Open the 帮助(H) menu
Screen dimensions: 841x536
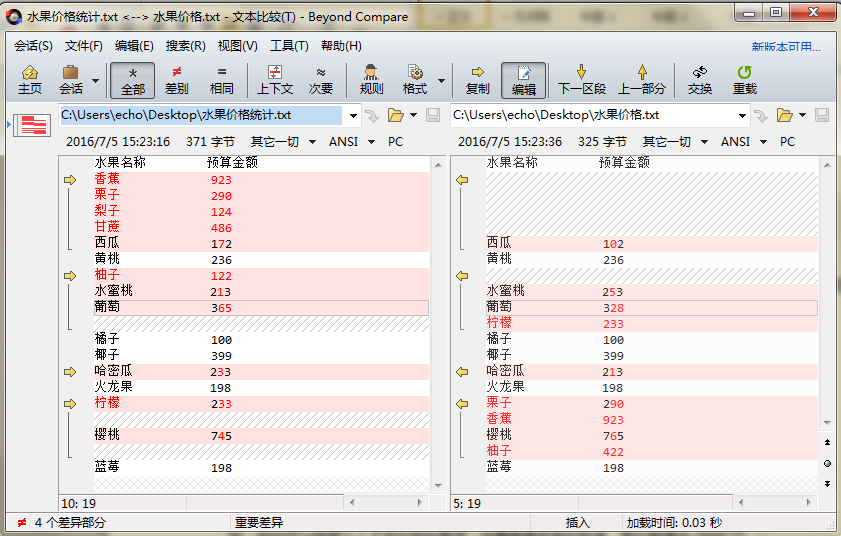pos(341,46)
